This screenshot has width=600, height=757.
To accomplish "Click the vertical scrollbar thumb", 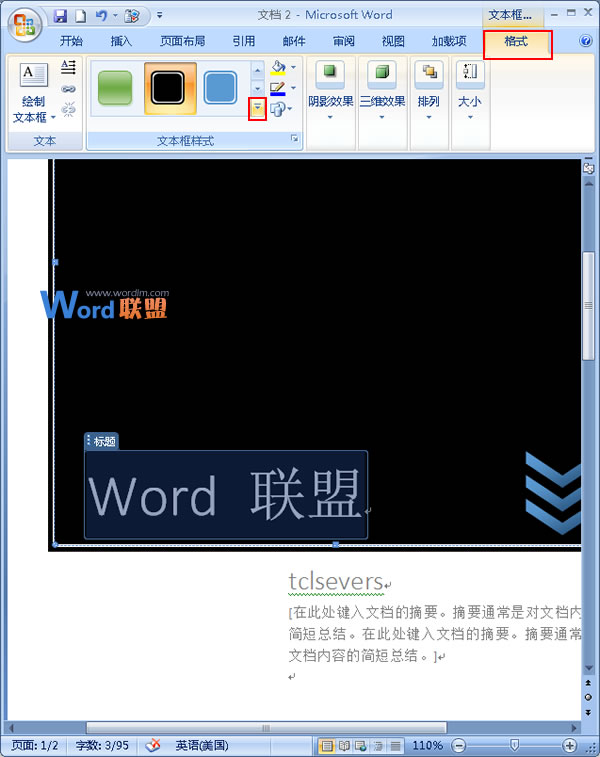I will pos(588,306).
